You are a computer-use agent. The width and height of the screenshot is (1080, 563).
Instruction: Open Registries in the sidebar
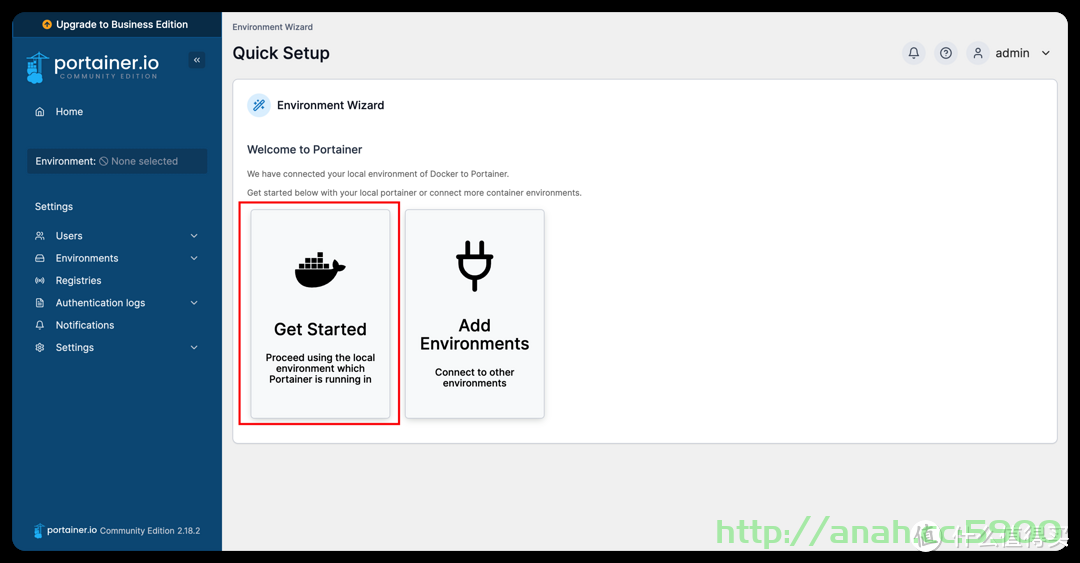(x=79, y=280)
